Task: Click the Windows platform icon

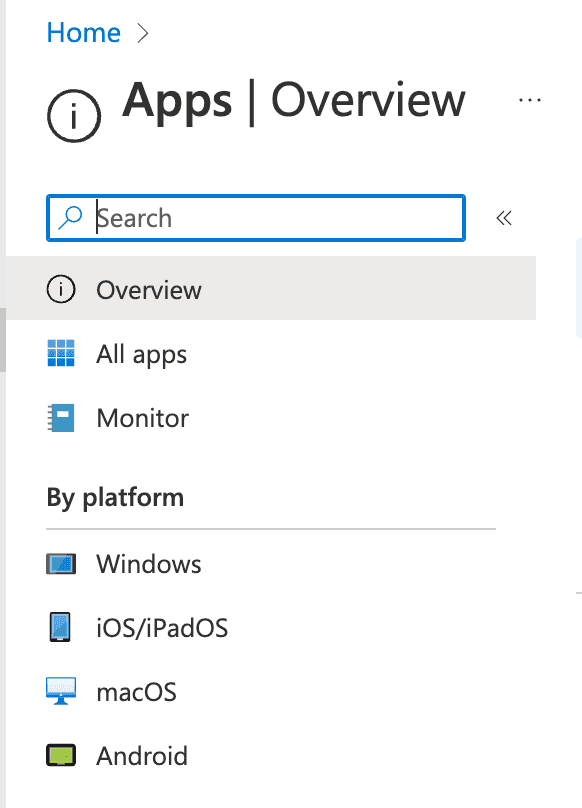Action: pos(61,564)
